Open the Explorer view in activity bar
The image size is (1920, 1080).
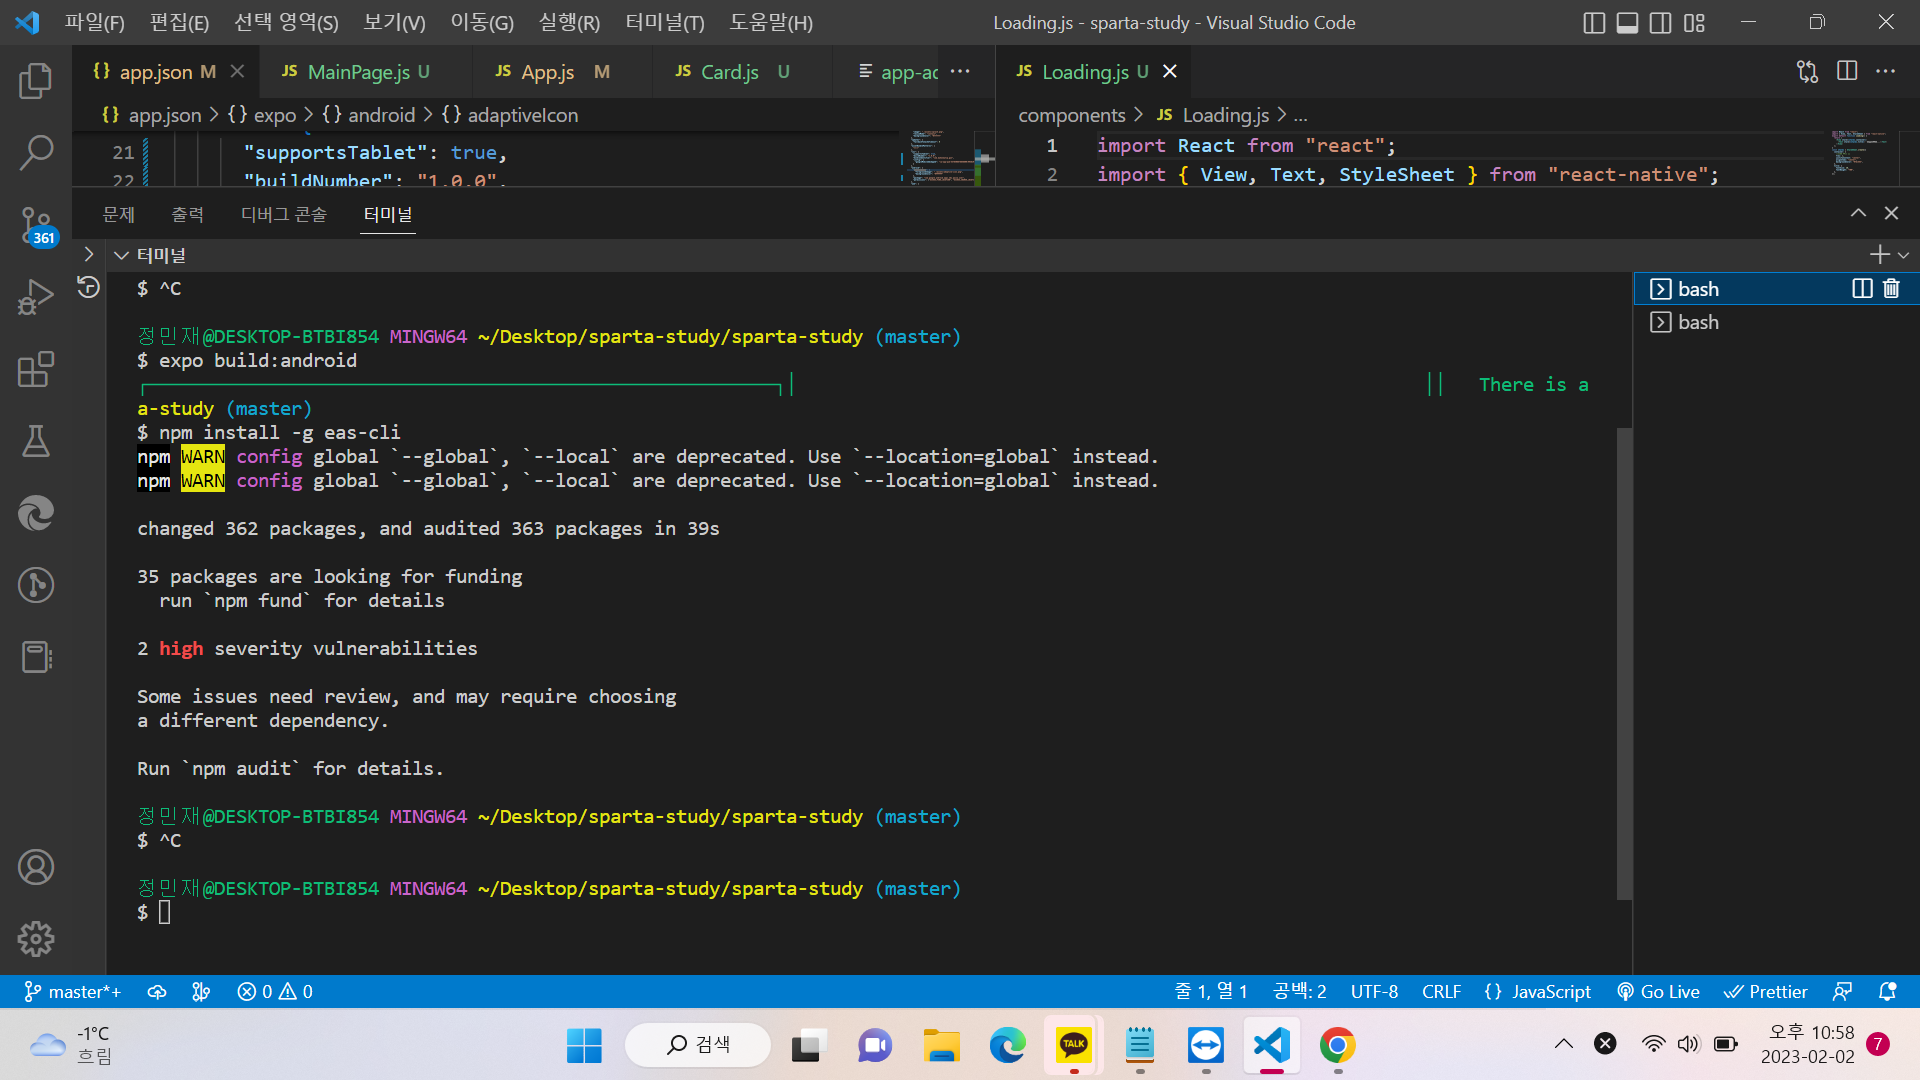click(36, 81)
